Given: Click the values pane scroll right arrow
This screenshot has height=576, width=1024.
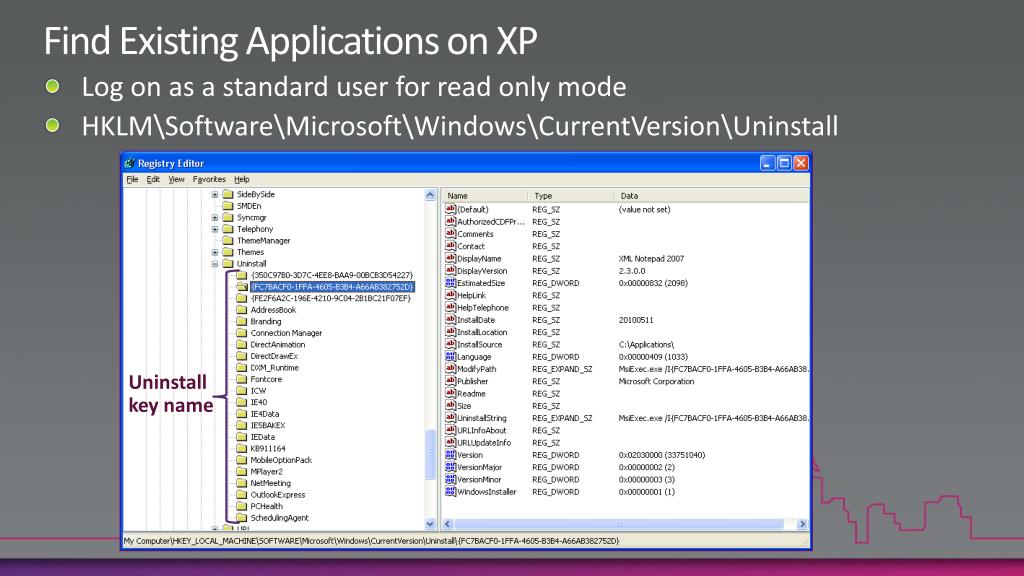Looking at the screenshot, I should (x=803, y=524).
